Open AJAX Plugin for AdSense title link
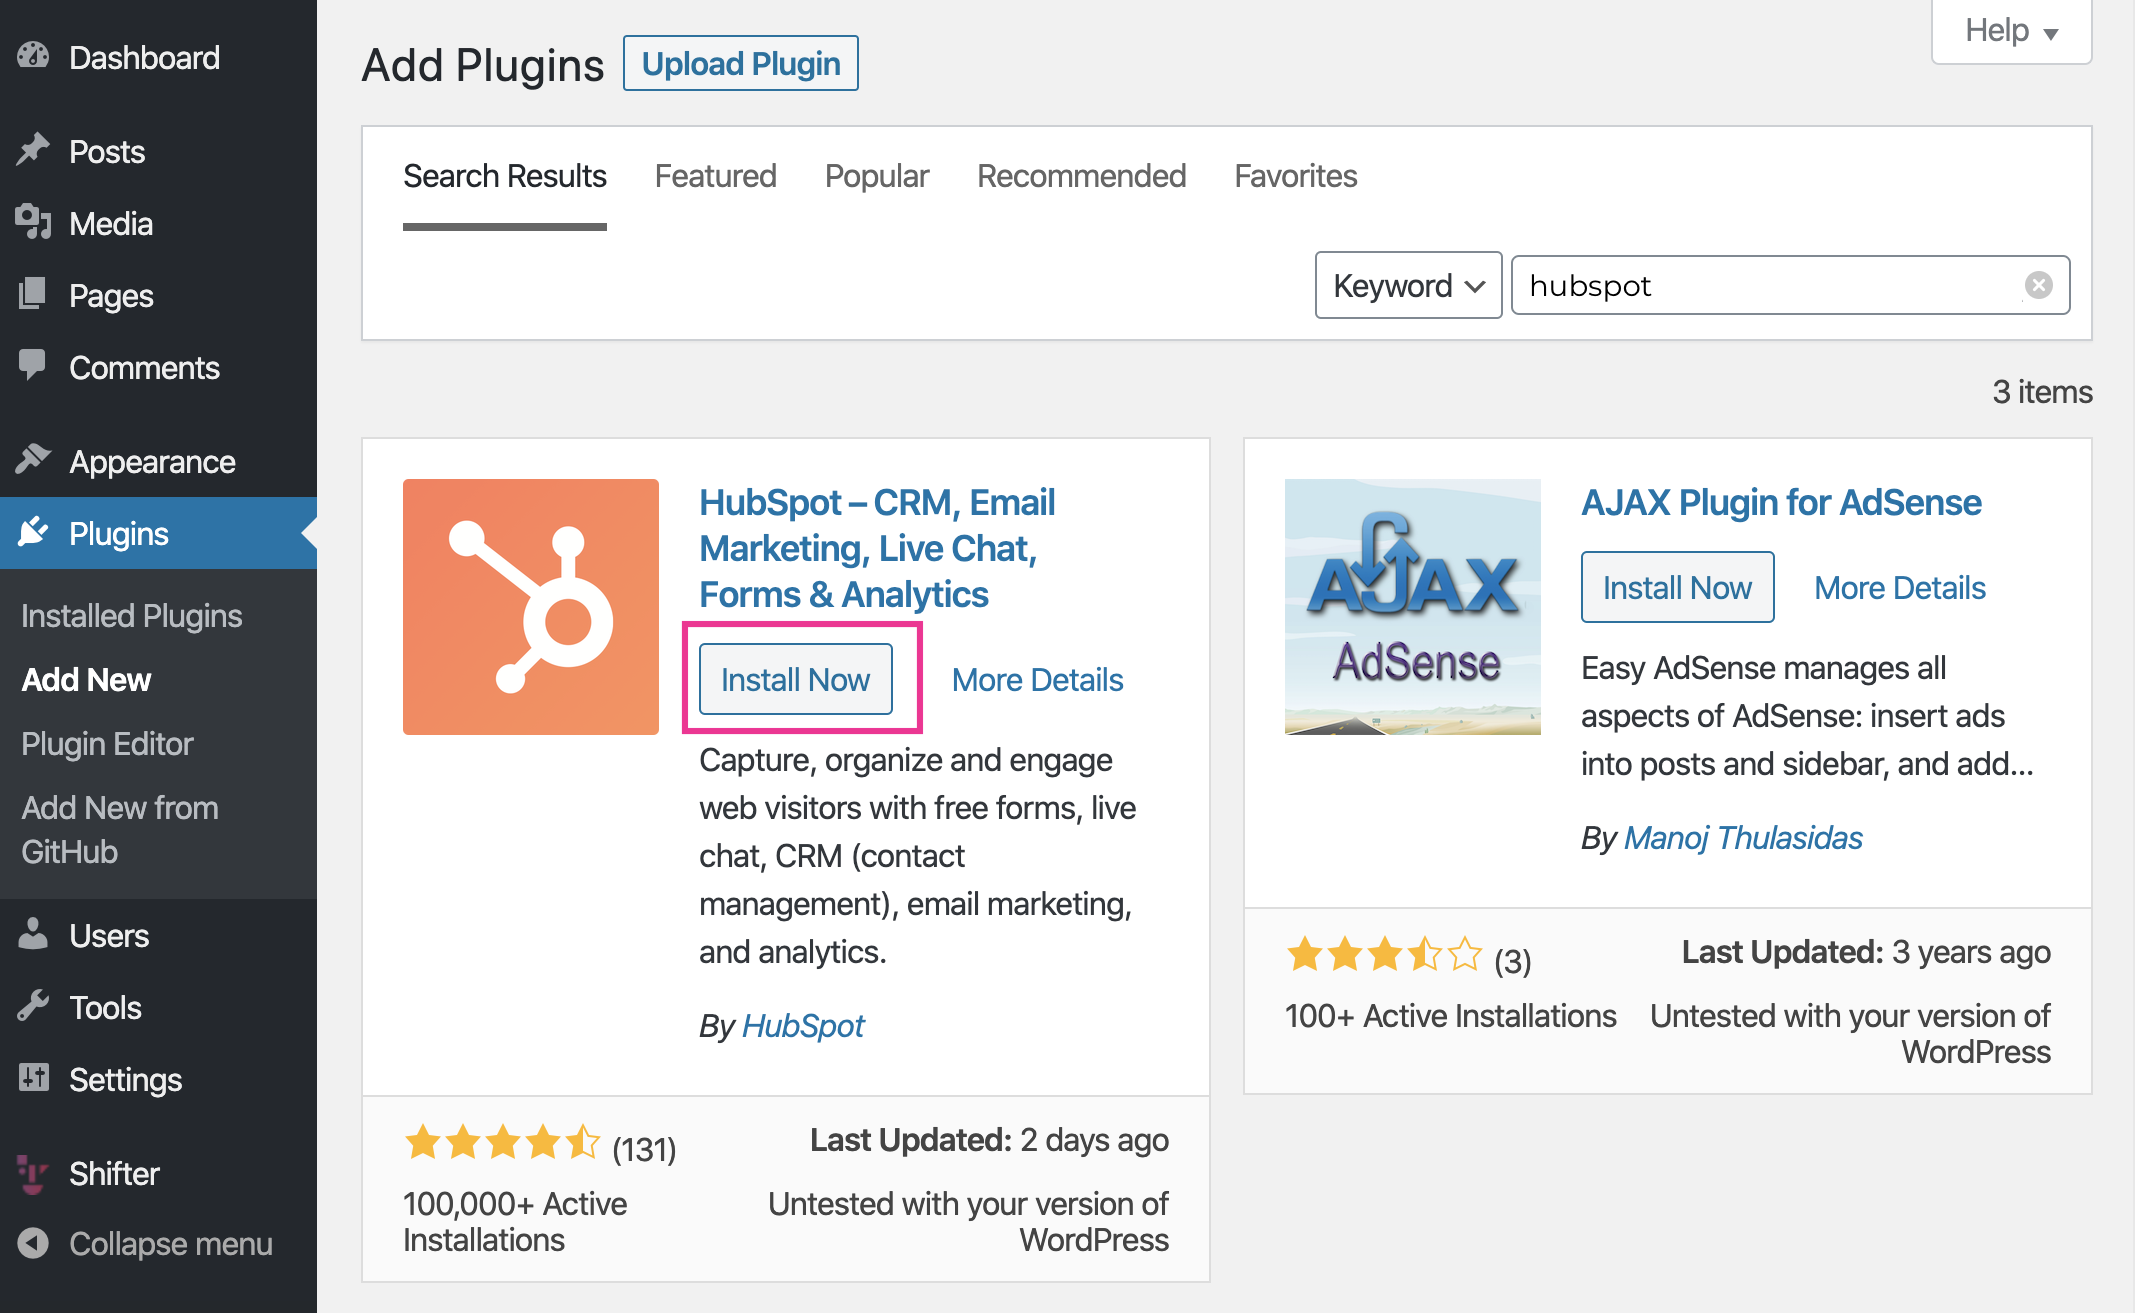2135x1313 pixels. tap(1781, 502)
